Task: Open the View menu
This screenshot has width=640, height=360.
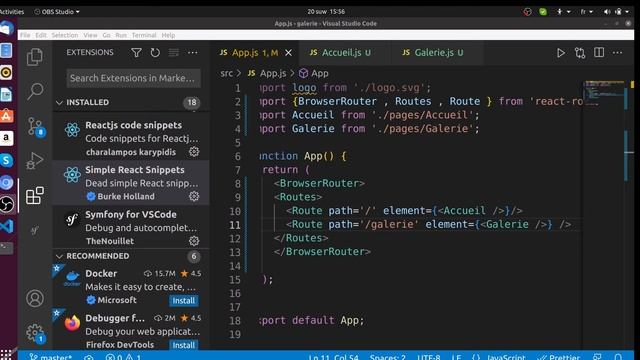Action: coord(90,35)
